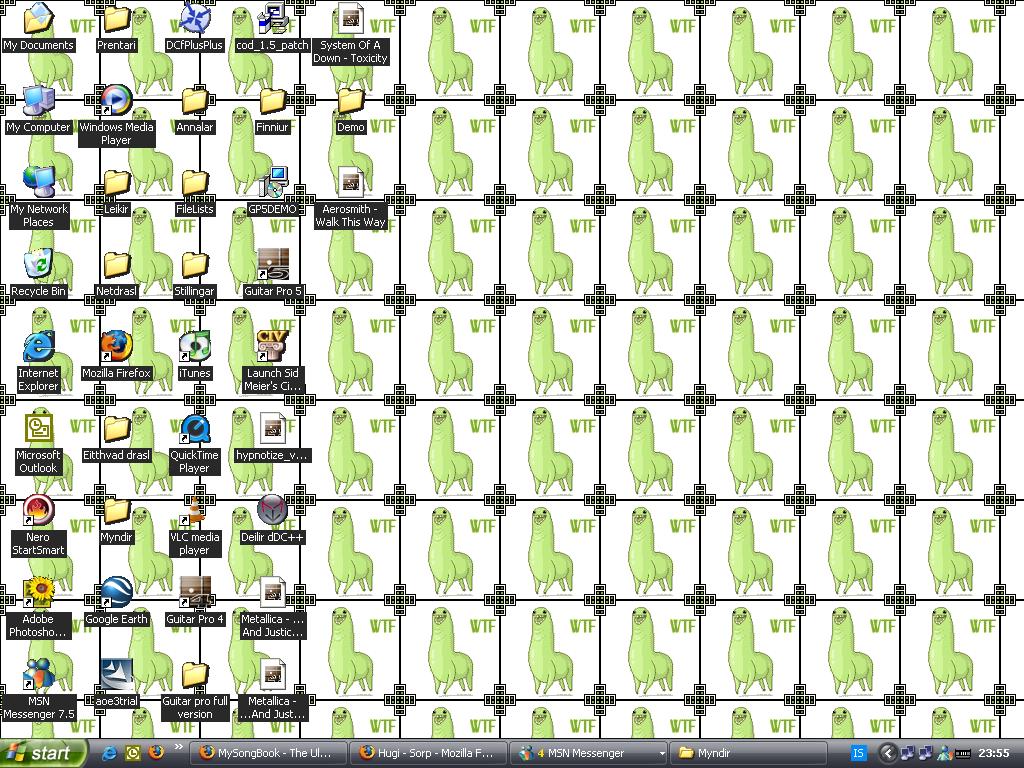Select the Google Earth shortcut
1024x768 pixels.
[x=116, y=600]
